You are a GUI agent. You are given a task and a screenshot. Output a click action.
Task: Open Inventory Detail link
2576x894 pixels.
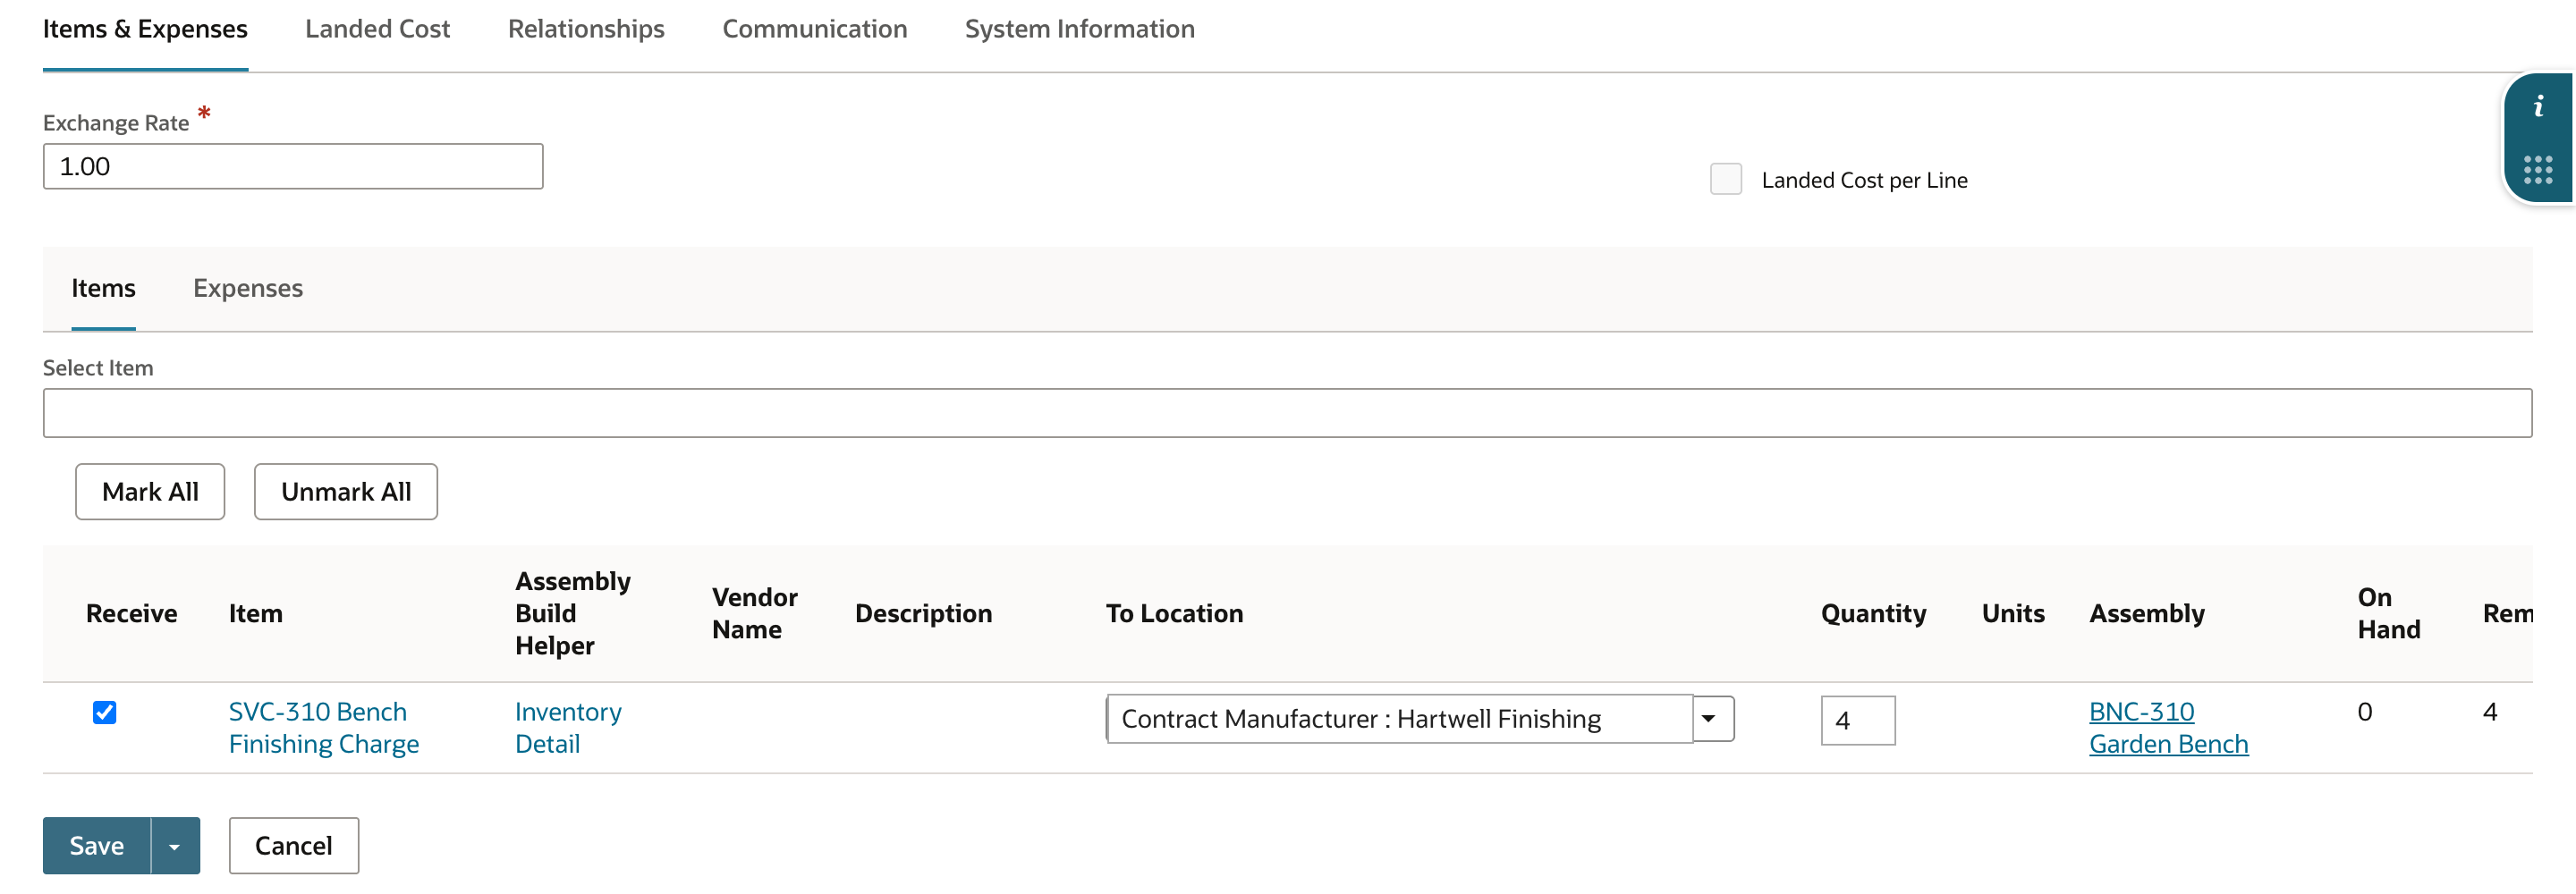(x=568, y=728)
